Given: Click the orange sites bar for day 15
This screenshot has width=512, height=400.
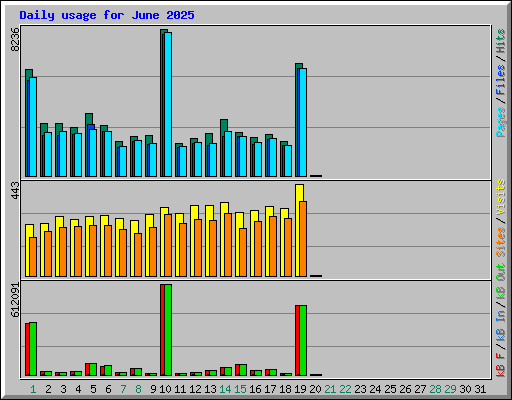Looking at the screenshot, I should tap(243, 252).
